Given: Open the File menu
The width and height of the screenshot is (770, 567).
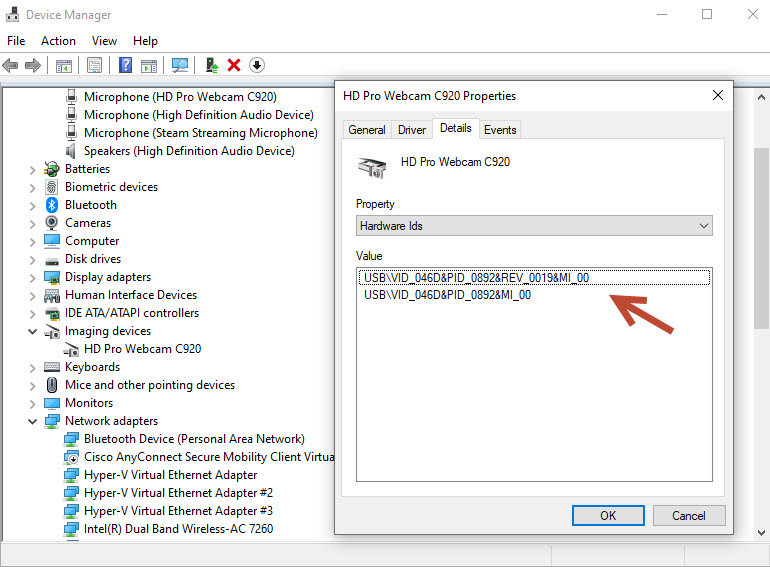Looking at the screenshot, I should point(16,41).
